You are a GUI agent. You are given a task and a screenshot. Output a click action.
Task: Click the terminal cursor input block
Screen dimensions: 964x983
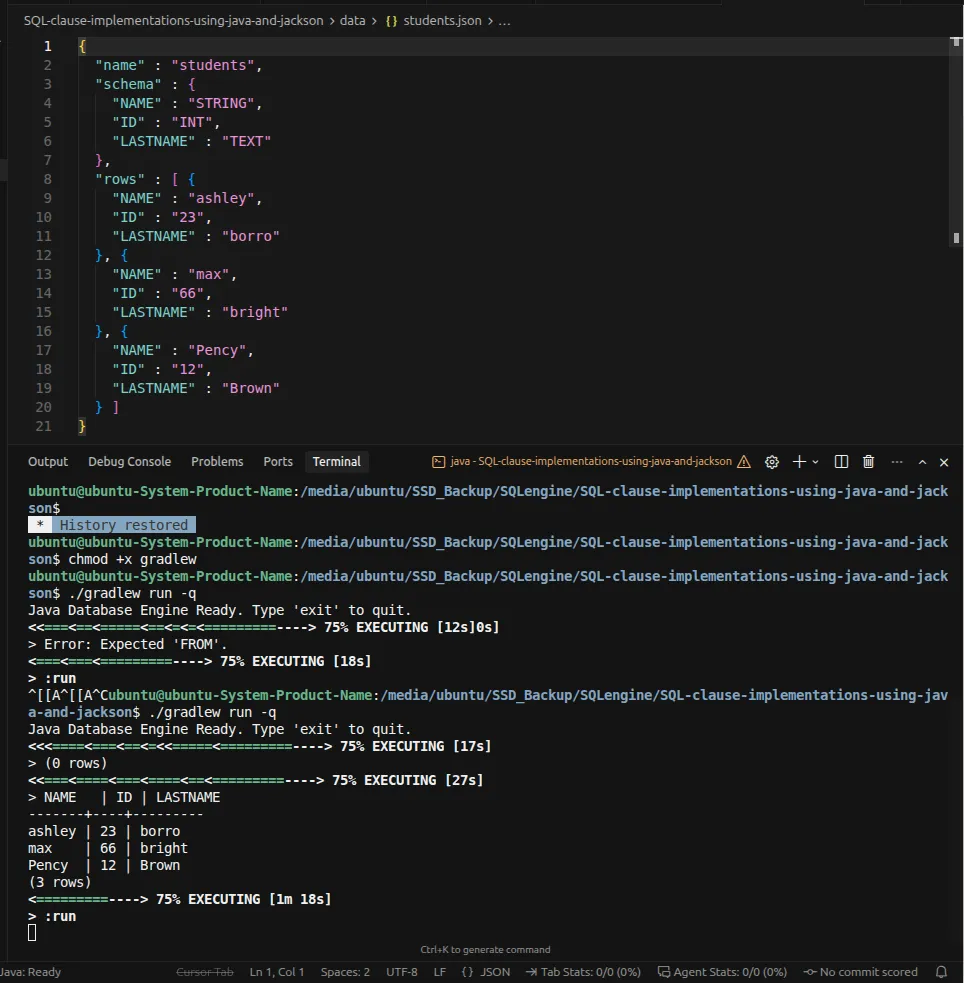point(32,933)
